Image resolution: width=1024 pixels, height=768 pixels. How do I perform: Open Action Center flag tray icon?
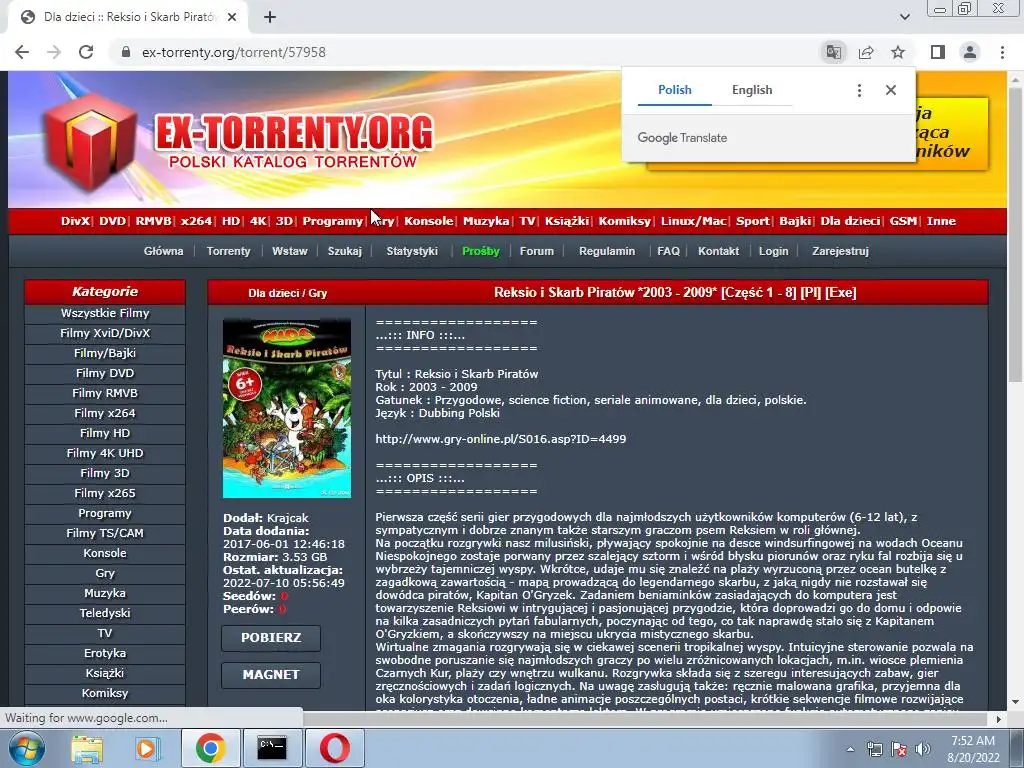click(899, 749)
